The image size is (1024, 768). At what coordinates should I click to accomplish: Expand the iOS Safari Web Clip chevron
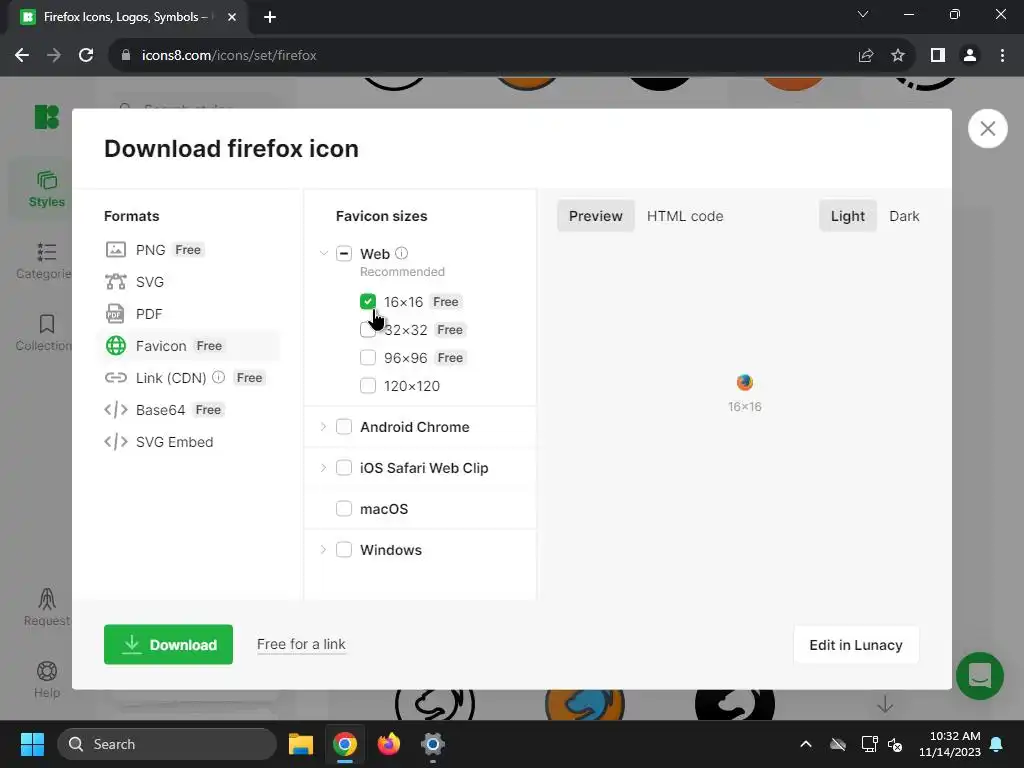click(323, 468)
